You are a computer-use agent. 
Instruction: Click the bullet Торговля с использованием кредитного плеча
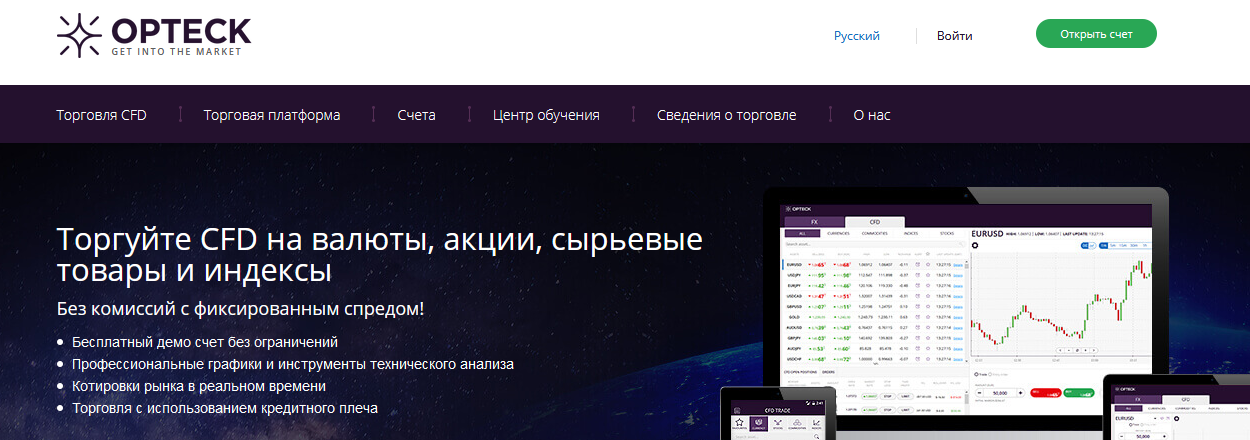coord(225,408)
